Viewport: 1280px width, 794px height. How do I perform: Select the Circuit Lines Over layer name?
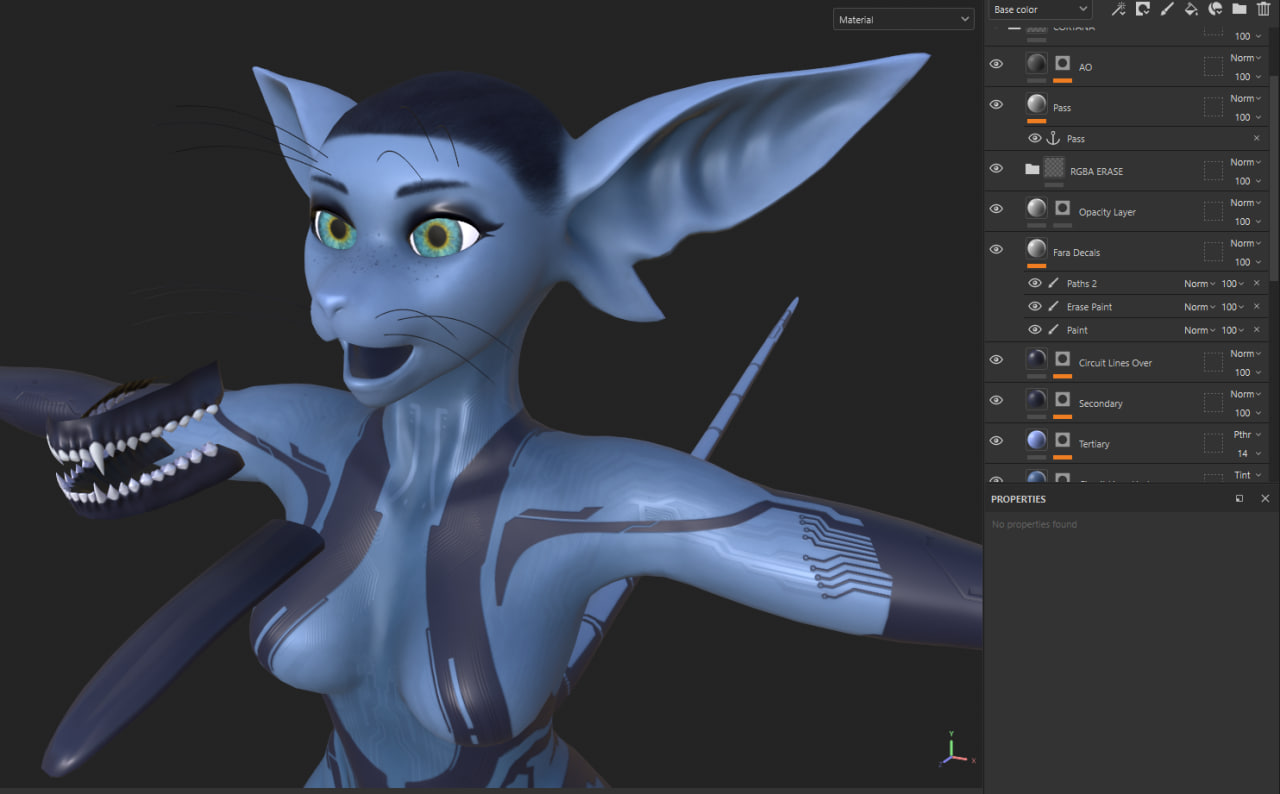pos(1115,363)
